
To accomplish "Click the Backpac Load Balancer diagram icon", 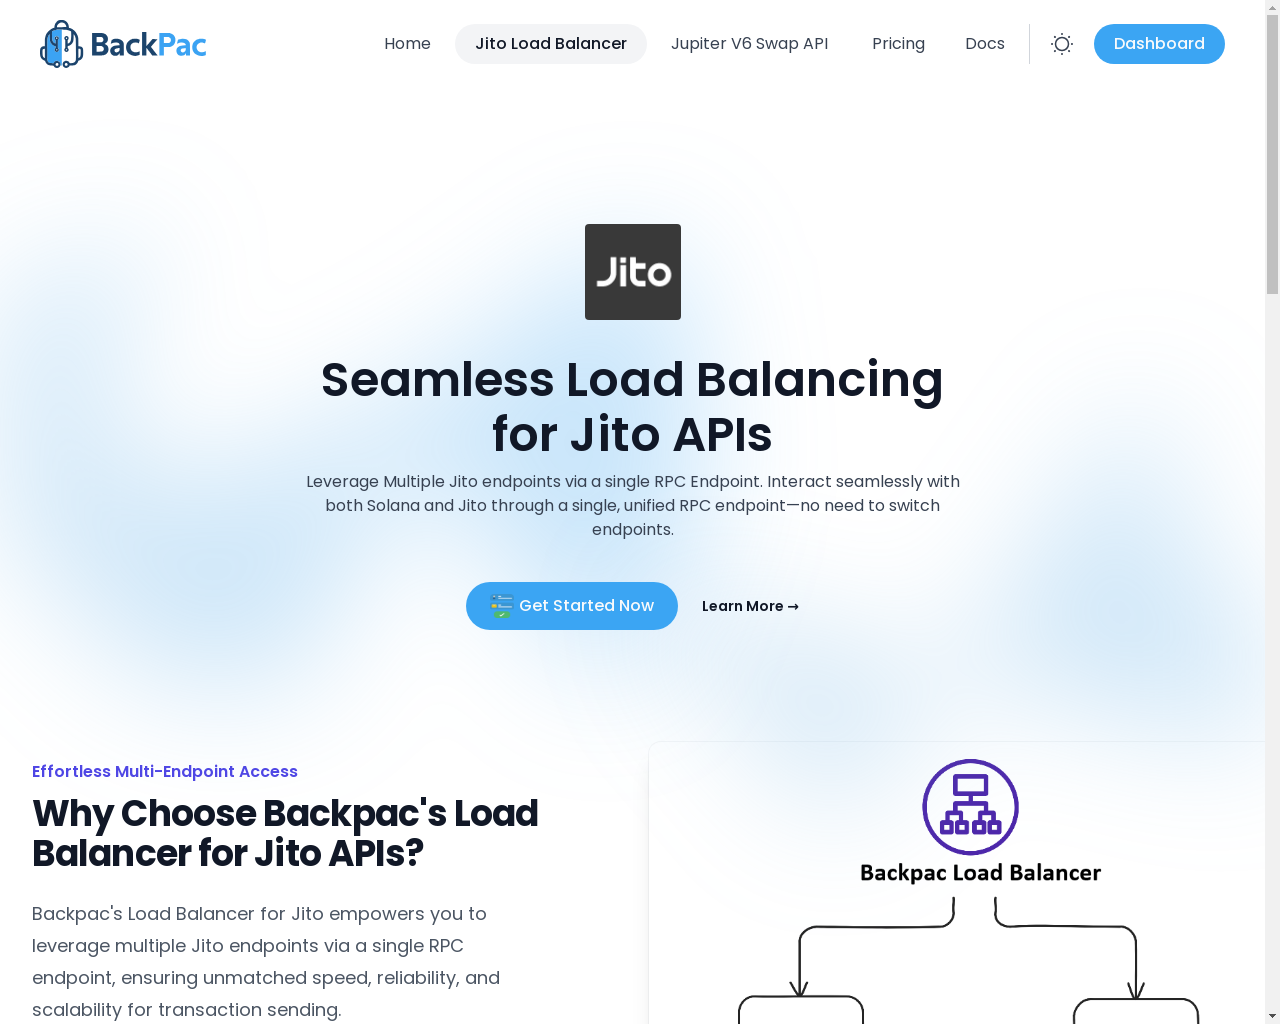I will (970, 807).
